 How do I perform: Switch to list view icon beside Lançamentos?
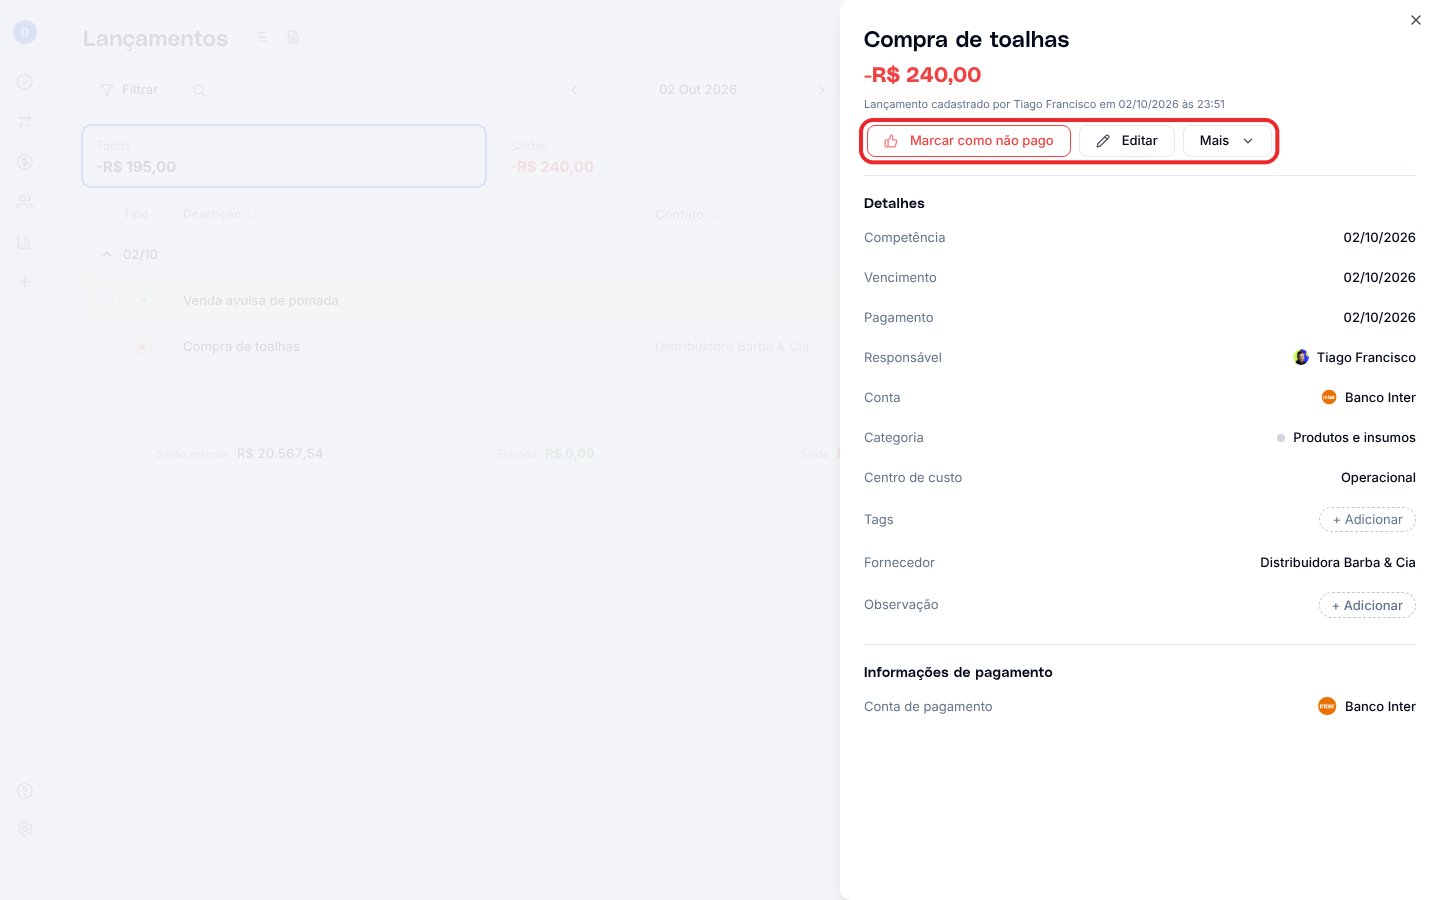coord(261,38)
